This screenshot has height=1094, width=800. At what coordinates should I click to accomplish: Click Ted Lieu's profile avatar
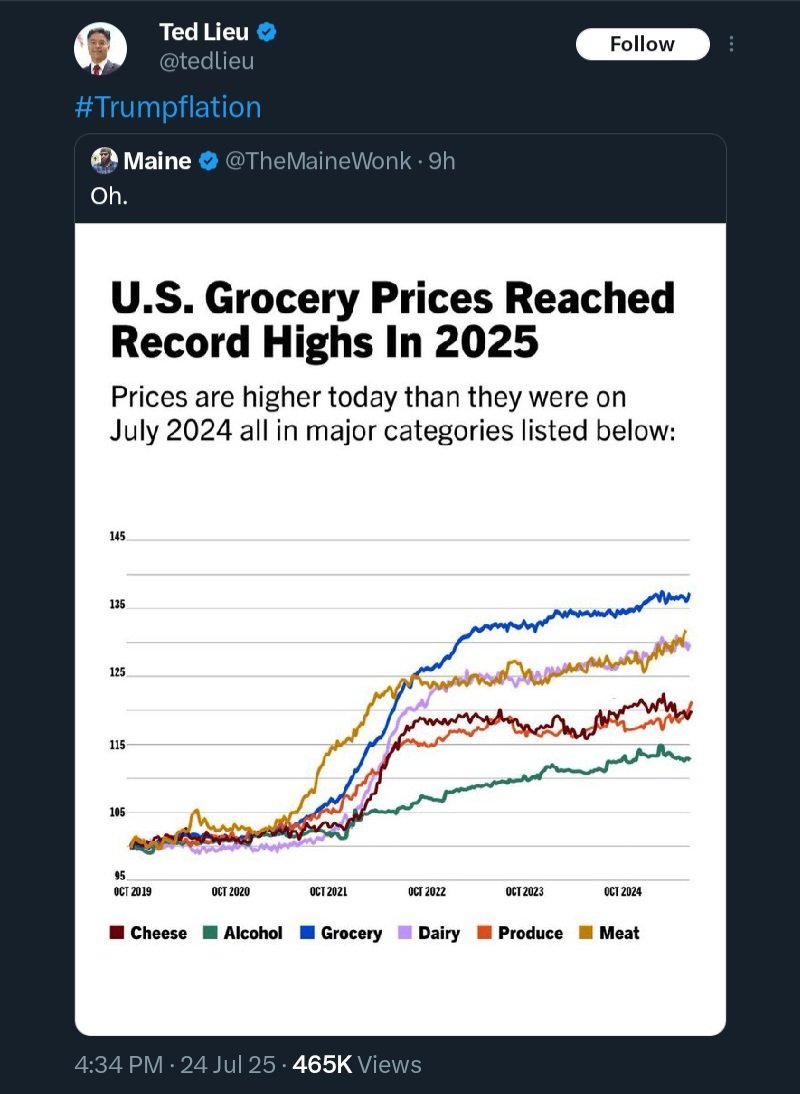pos(100,49)
